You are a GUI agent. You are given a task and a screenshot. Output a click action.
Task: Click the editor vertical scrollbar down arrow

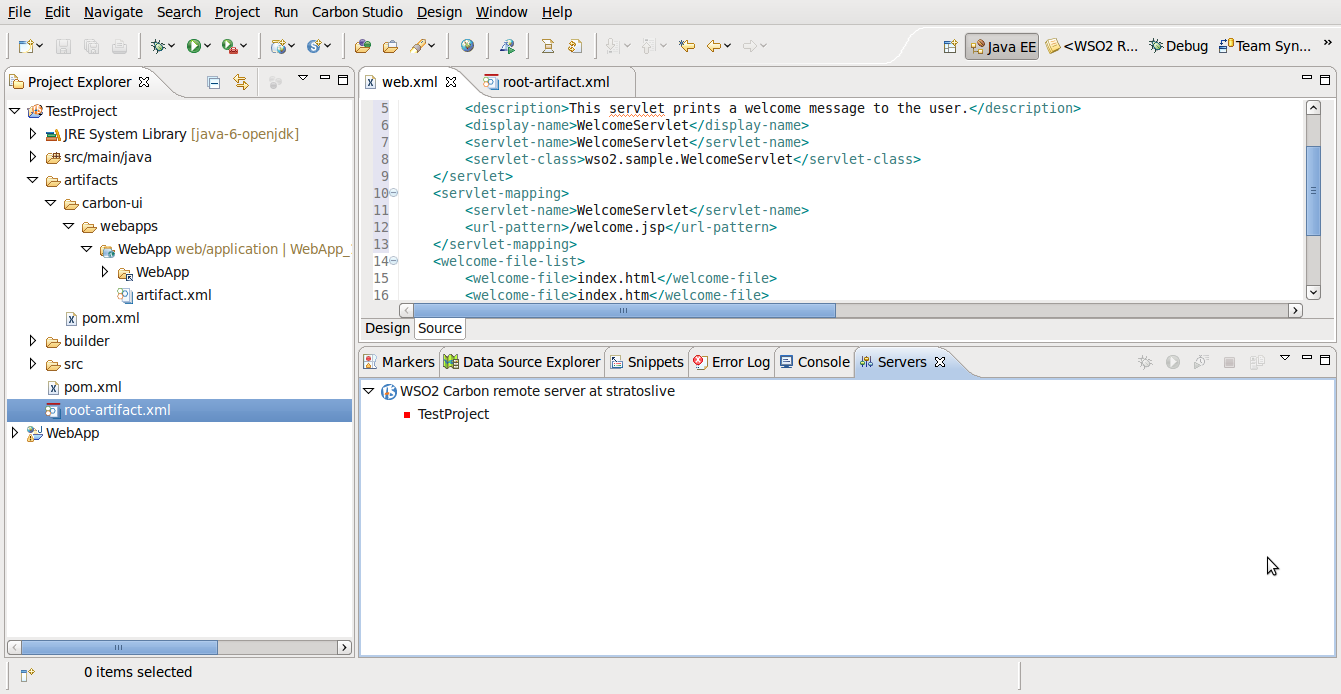pos(1314,292)
